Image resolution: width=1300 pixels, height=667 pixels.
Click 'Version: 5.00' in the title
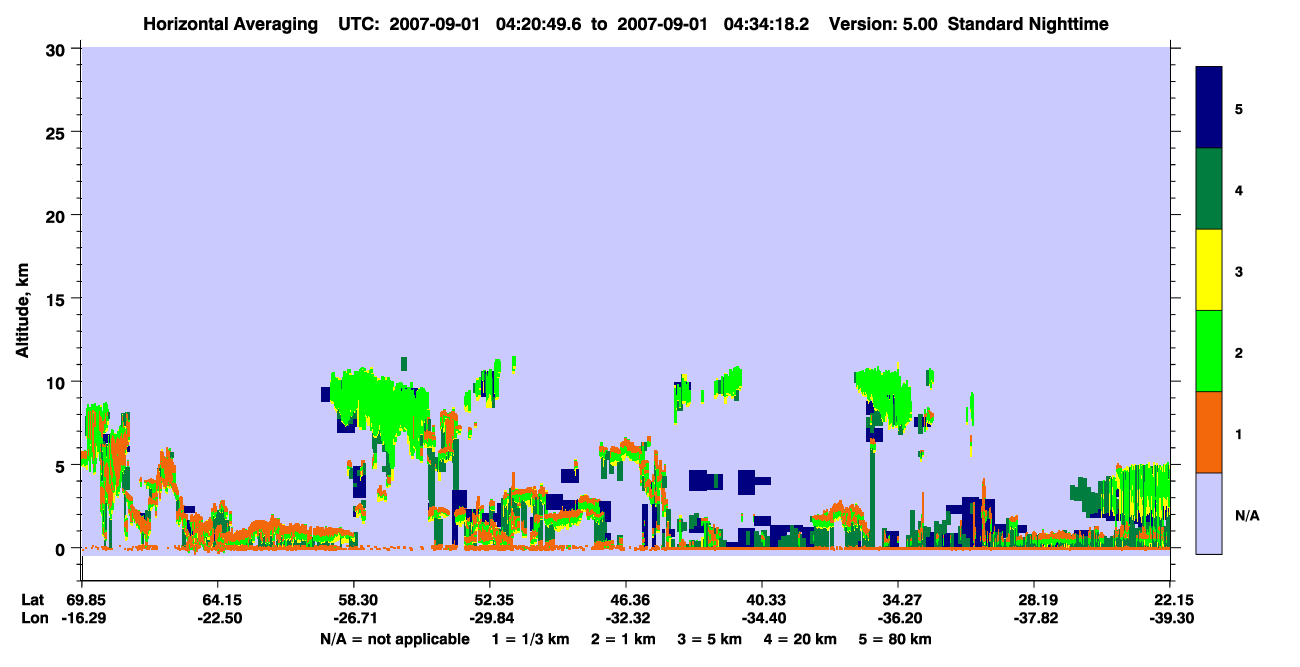pyautogui.click(x=883, y=23)
